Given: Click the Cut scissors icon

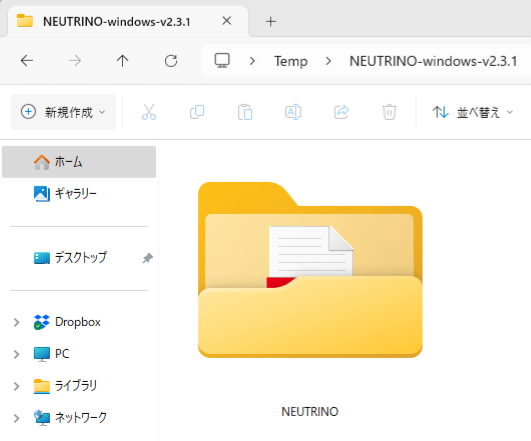Looking at the screenshot, I should (x=149, y=112).
